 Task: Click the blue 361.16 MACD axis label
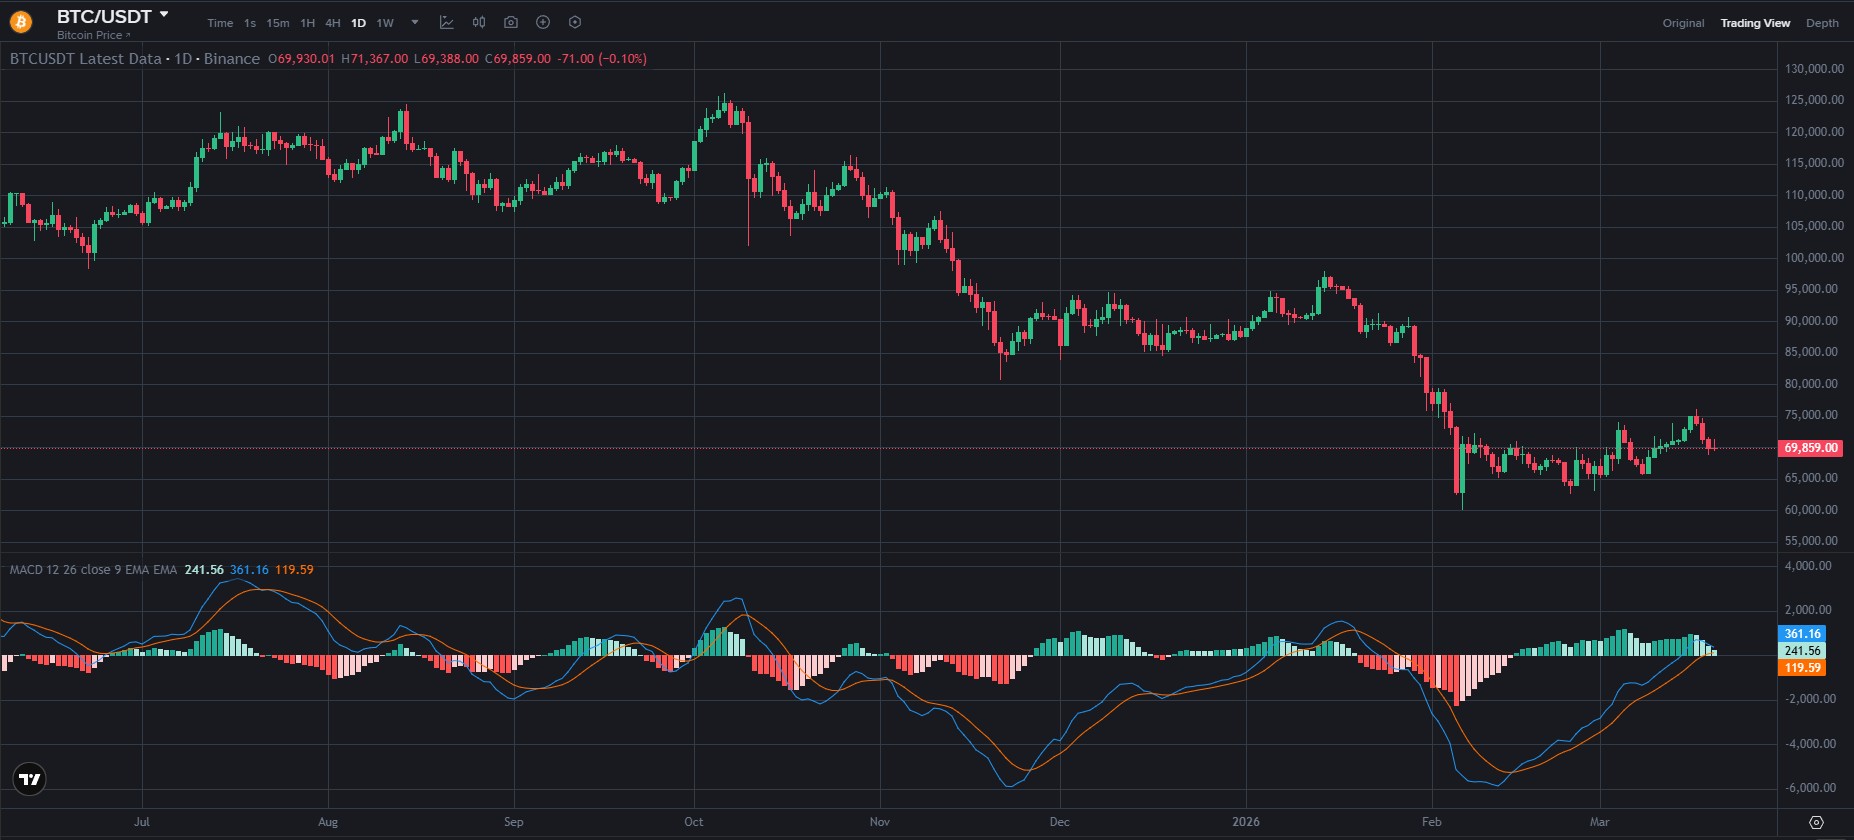tap(1803, 634)
